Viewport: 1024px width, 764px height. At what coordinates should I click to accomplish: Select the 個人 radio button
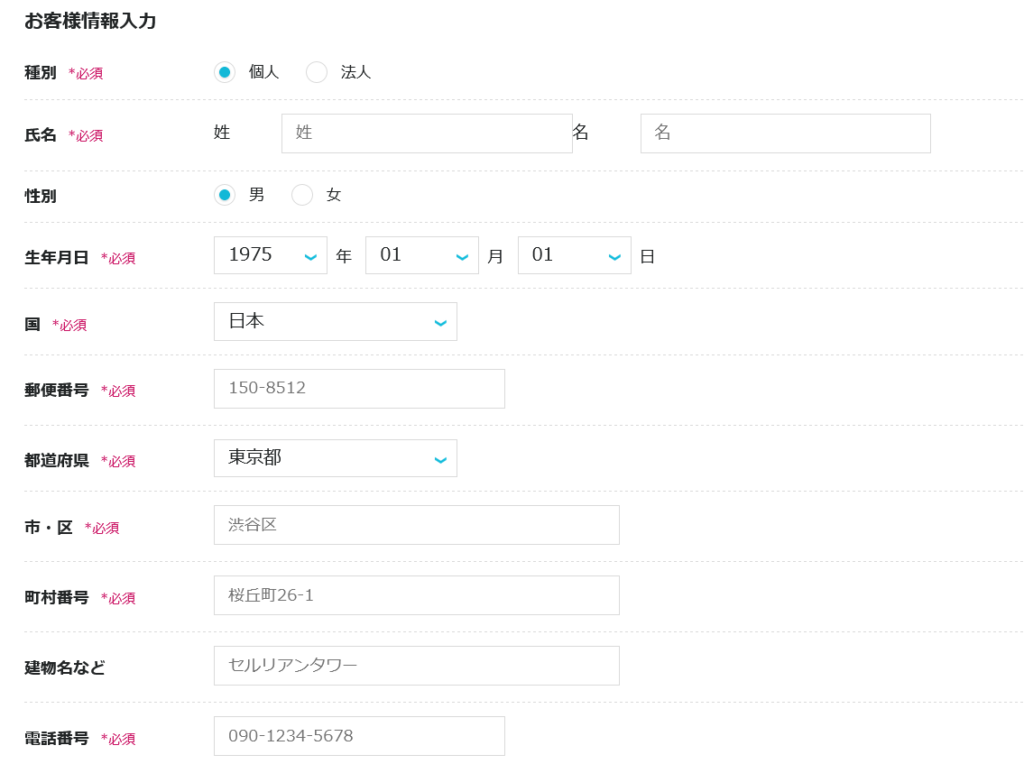[x=225, y=72]
